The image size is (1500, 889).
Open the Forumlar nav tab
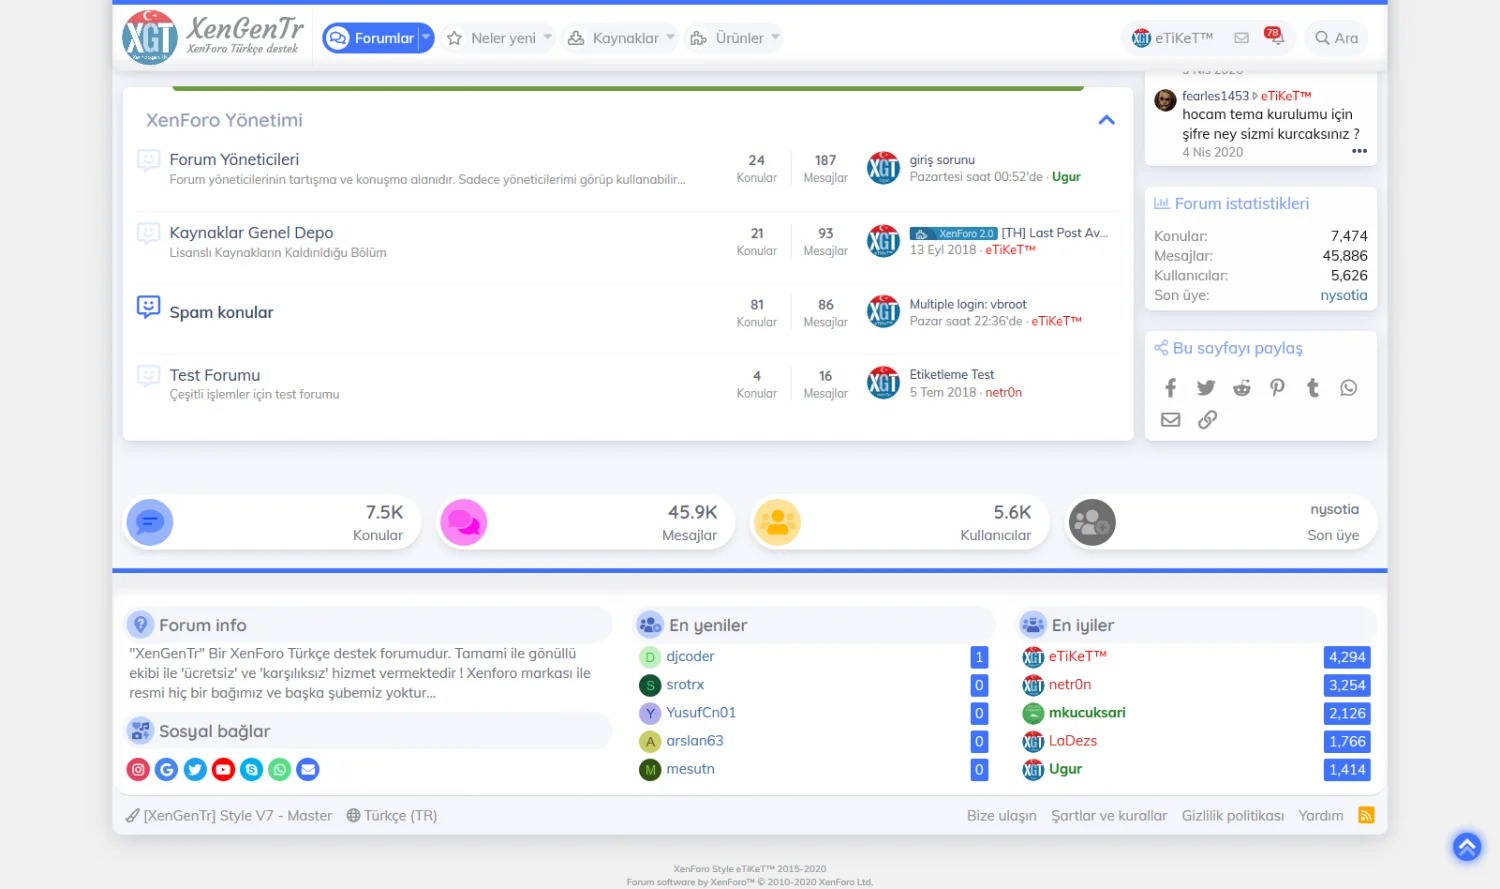pyautogui.click(x=370, y=38)
